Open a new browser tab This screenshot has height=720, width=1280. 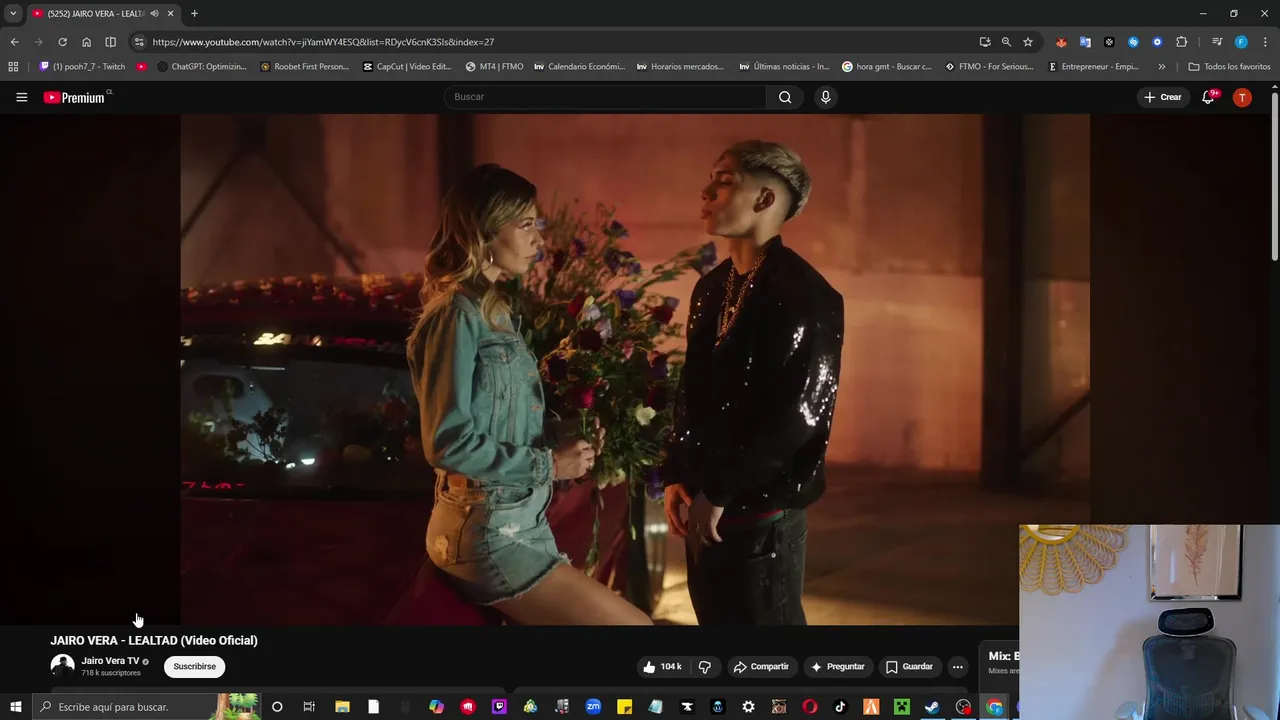click(x=194, y=14)
